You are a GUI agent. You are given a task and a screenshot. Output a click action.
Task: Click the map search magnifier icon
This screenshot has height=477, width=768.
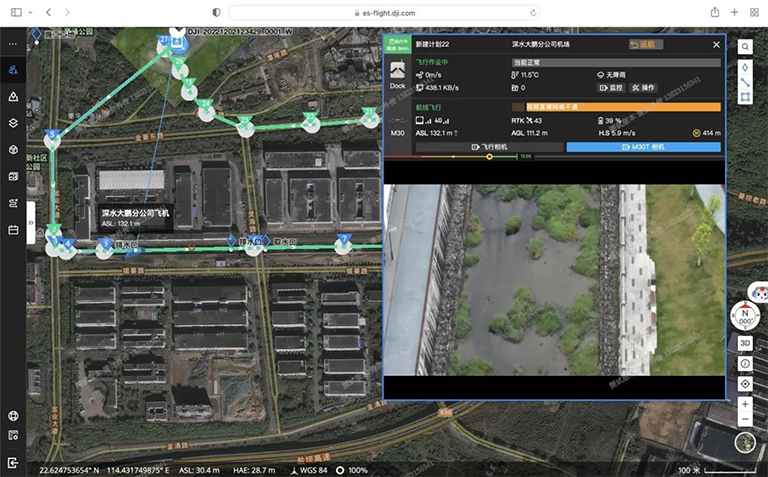point(745,47)
